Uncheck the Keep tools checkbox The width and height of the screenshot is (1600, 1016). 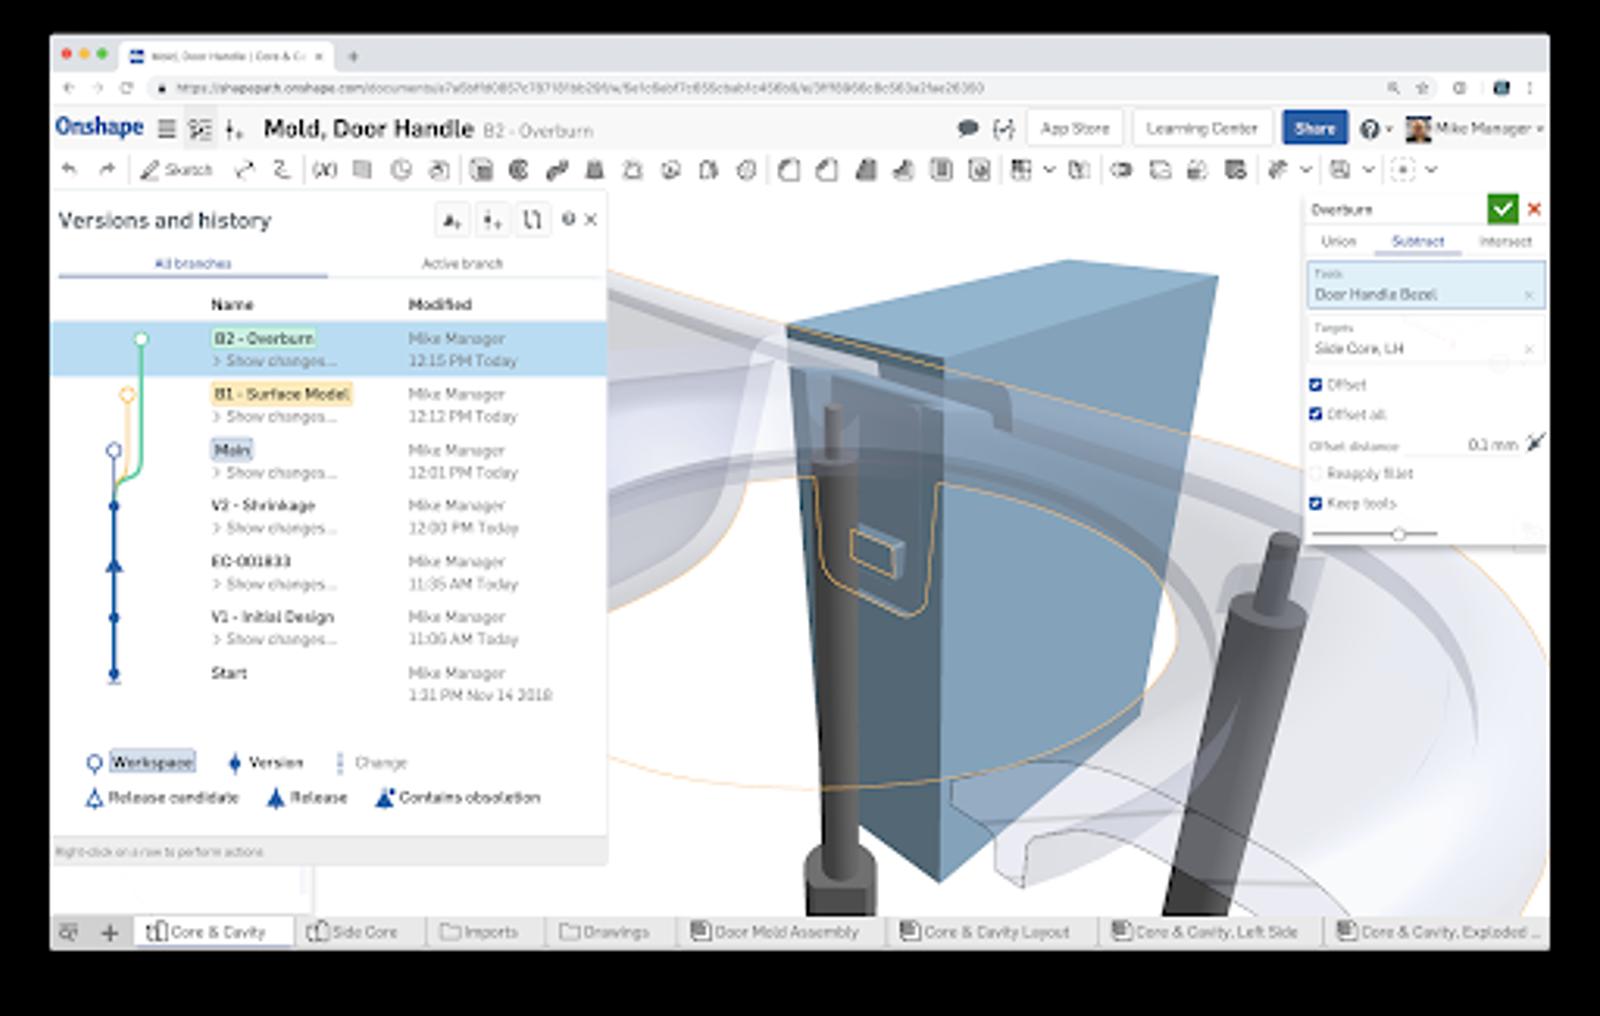click(x=1316, y=503)
